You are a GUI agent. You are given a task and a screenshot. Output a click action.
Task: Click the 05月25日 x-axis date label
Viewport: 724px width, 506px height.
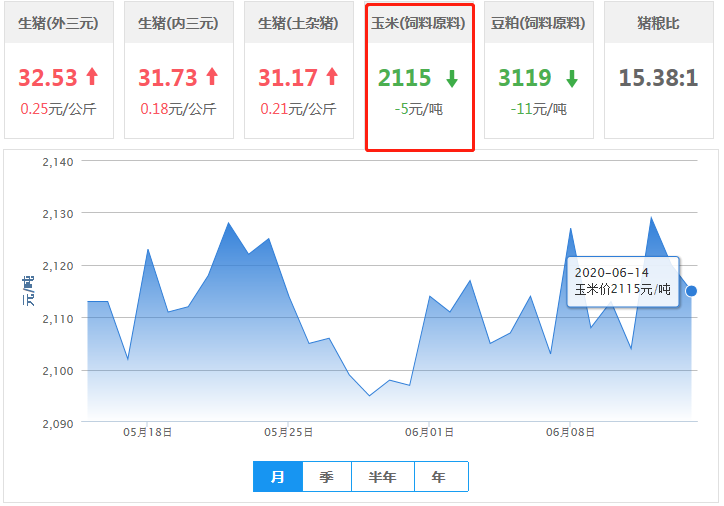[288, 433]
